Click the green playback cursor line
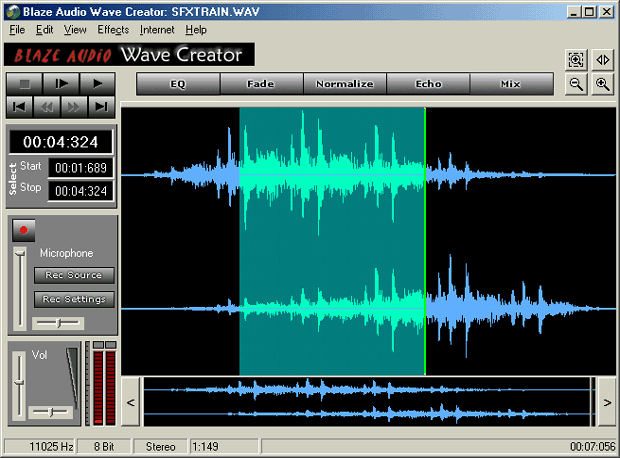The height and width of the screenshot is (458, 620). click(425, 241)
